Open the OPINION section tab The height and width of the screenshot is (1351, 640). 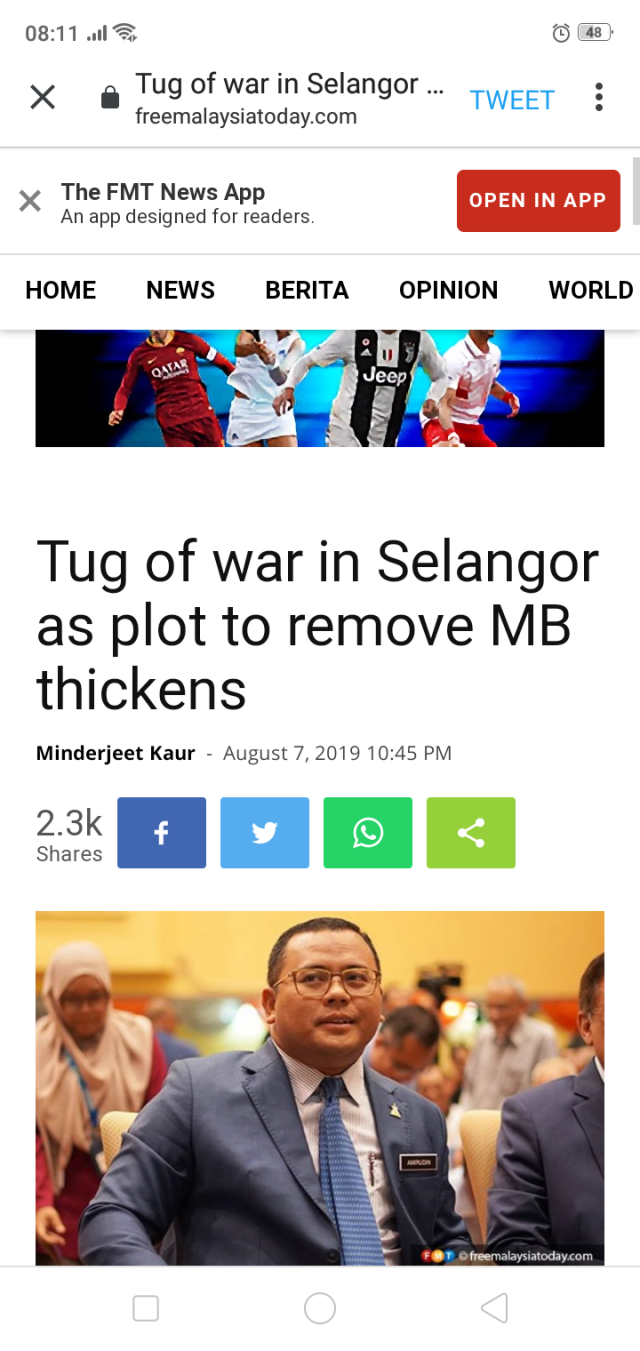click(x=448, y=290)
